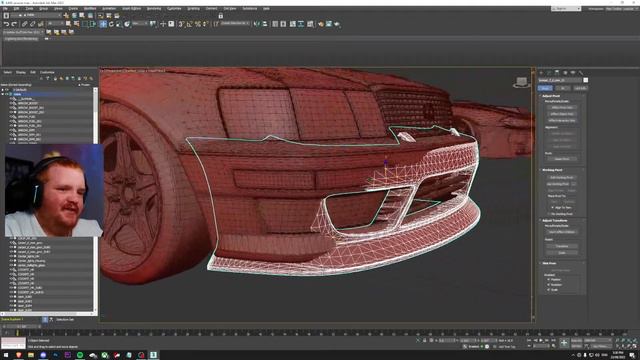Click Affect Pivot Only button
The image size is (640, 360).
click(562, 107)
